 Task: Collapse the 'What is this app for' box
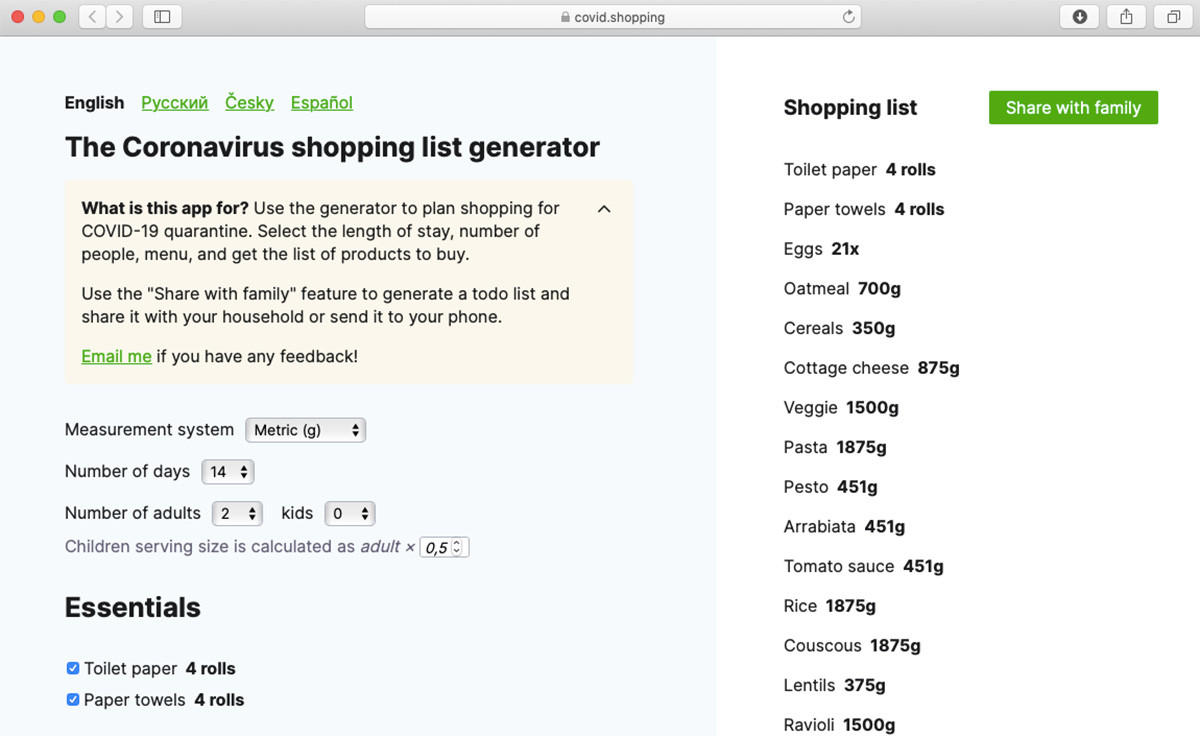coord(604,209)
